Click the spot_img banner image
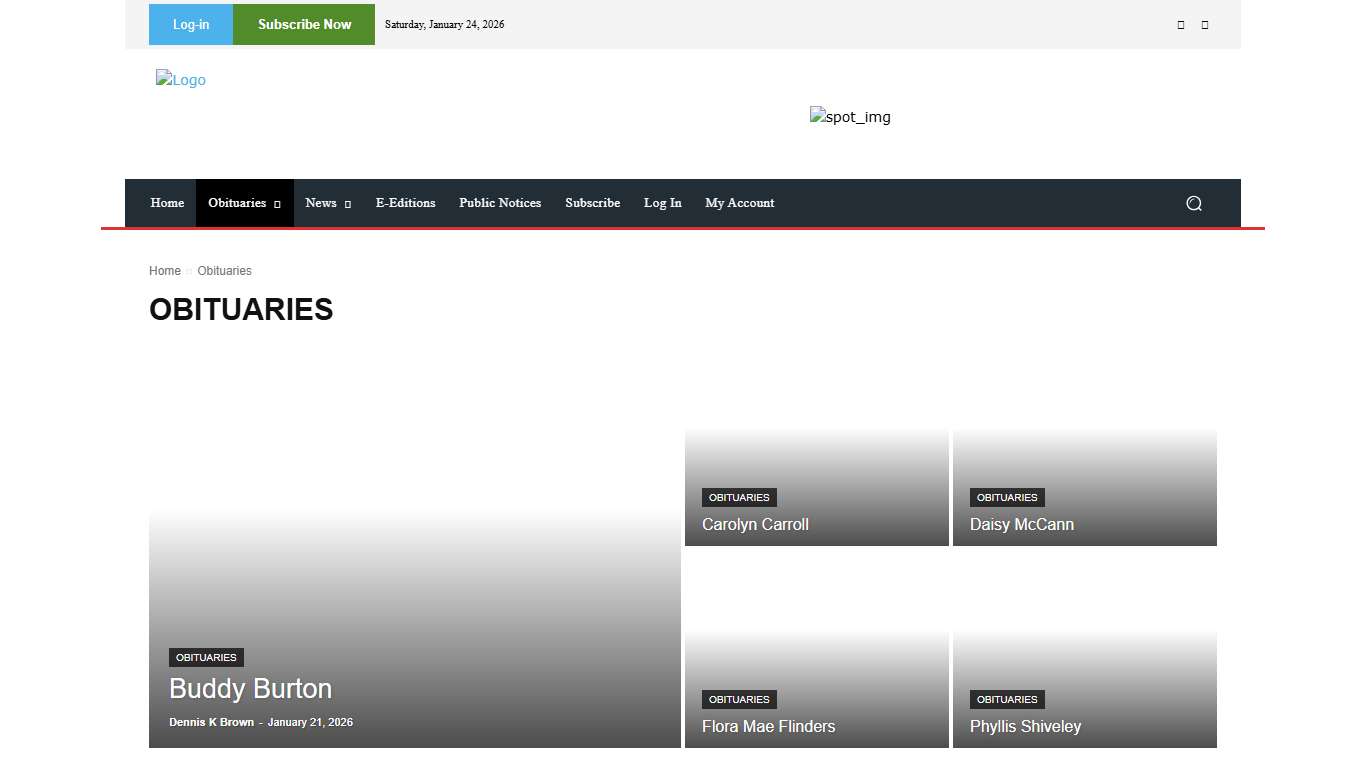Viewport: 1366px width, 768px height. [850, 117]
